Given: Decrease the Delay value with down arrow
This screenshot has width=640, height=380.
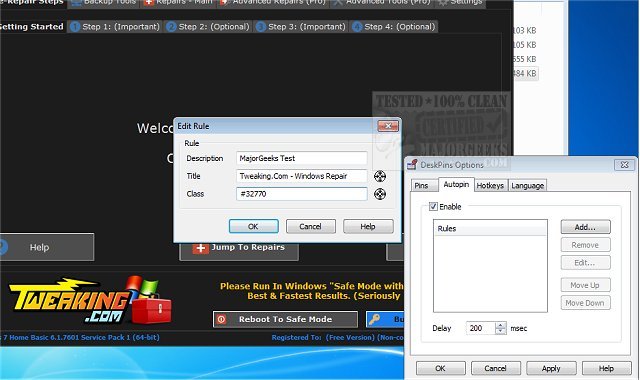Looking at the screenshot, I should [x=500, y=331].
